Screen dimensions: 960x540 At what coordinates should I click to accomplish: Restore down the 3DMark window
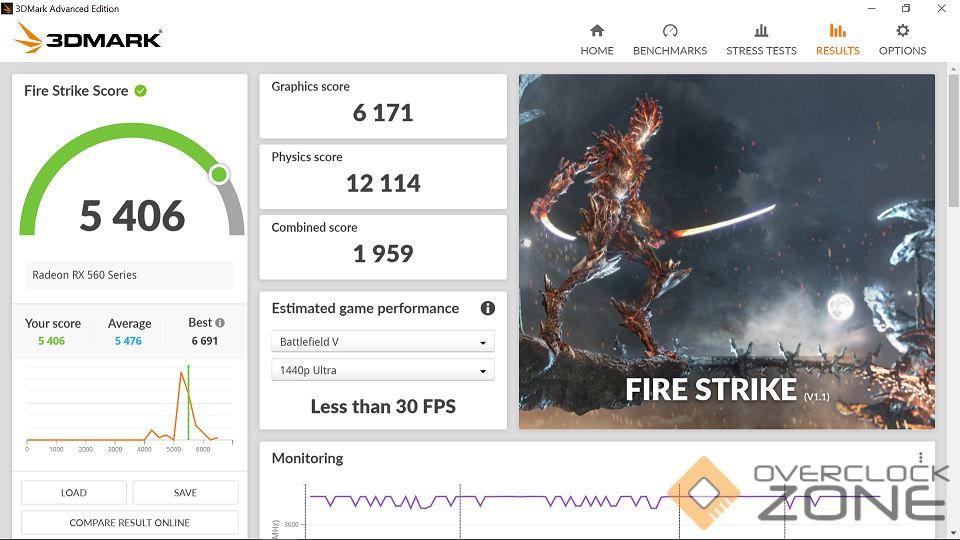(x=906, y=8)
